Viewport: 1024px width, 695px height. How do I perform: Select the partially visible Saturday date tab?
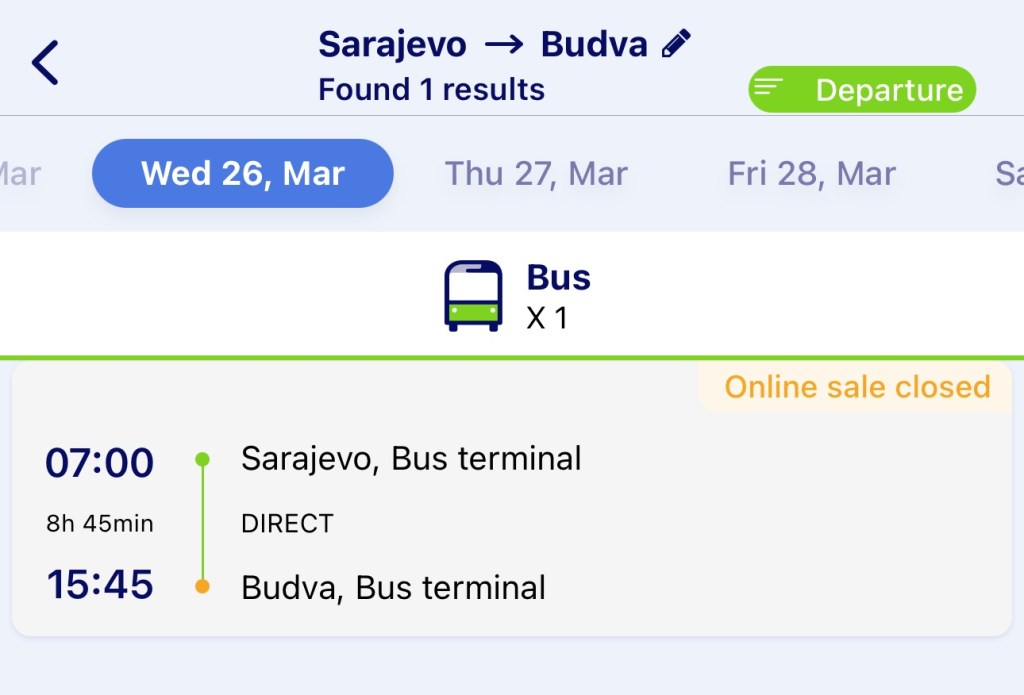(1008, 173)
